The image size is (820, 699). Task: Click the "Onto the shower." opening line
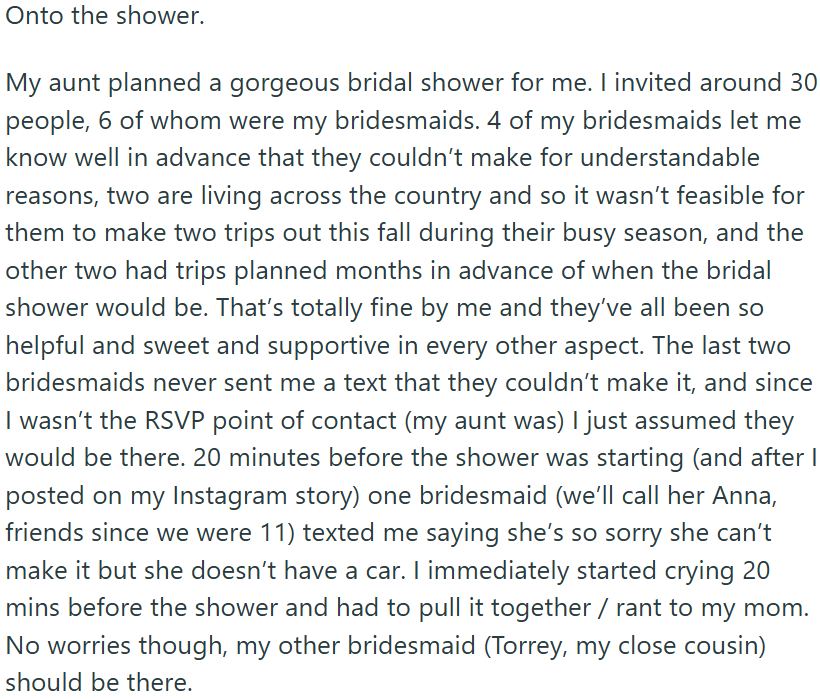pyautogui.click(x=104, y=18)
